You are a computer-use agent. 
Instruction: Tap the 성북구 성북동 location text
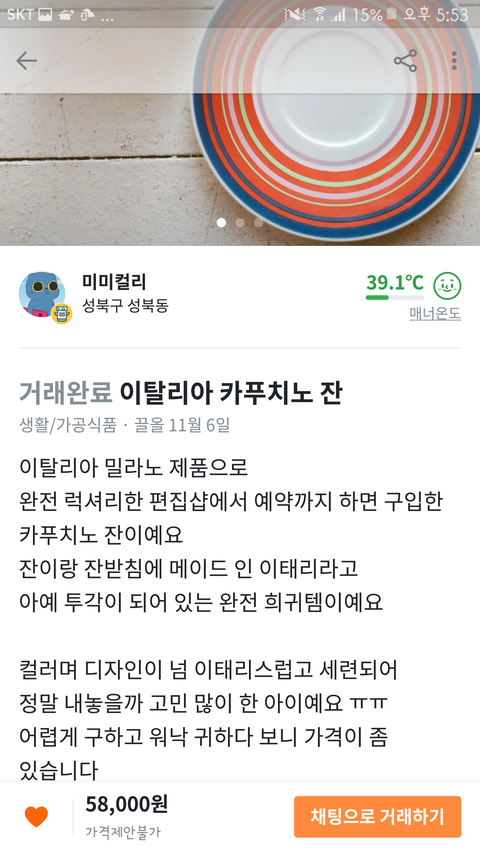click(125, 306)
